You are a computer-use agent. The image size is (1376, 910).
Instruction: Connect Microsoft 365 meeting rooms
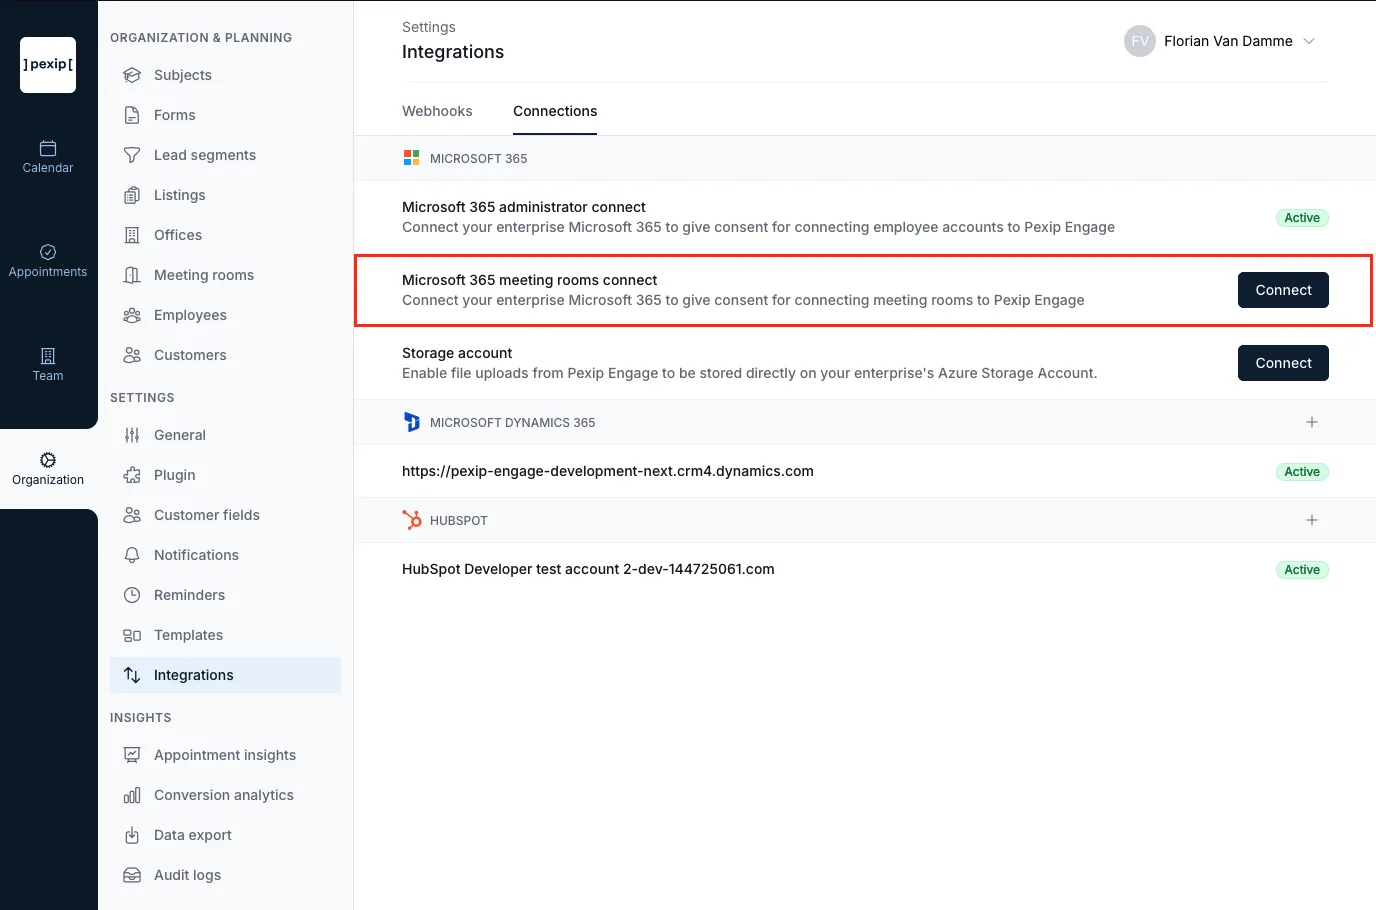pos(1283,290)
